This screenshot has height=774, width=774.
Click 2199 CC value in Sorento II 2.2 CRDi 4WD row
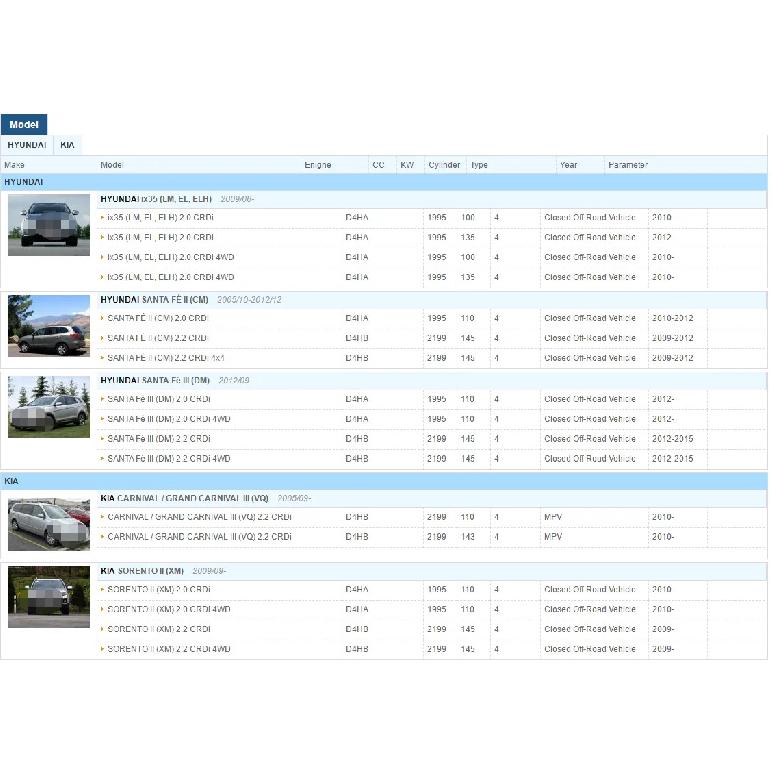(x=437, y=649)
